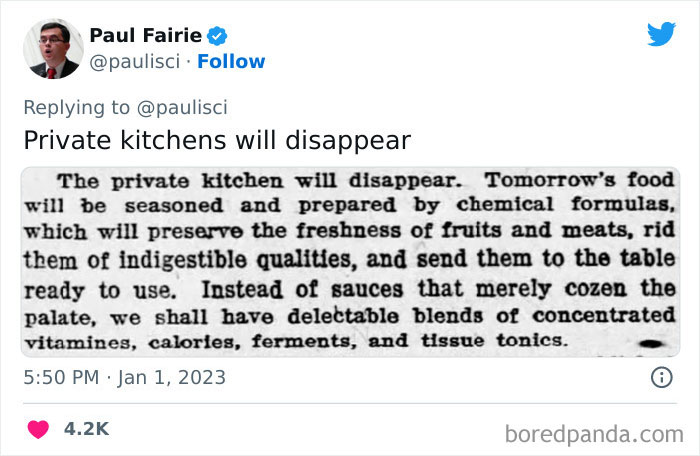700x456 pixels.
Task: Like the tweet with the heart icon
Action: click(x=38, y=429)
